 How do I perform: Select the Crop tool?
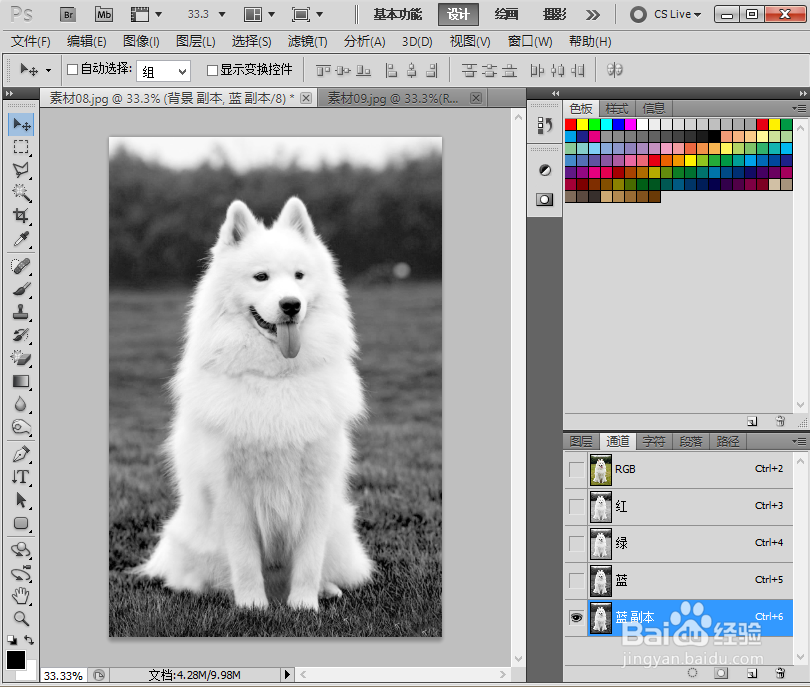[21, 216]
